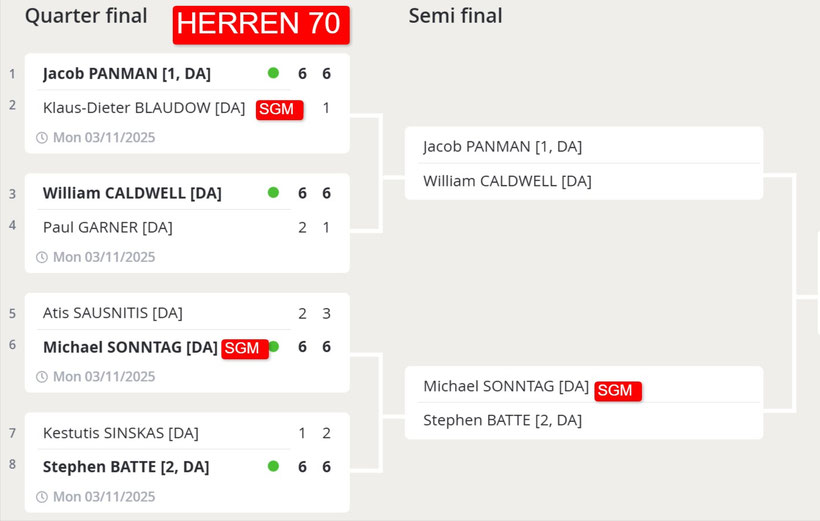Select the red HERREN 70 category label

pyautogui.click(x=260, y=24)
